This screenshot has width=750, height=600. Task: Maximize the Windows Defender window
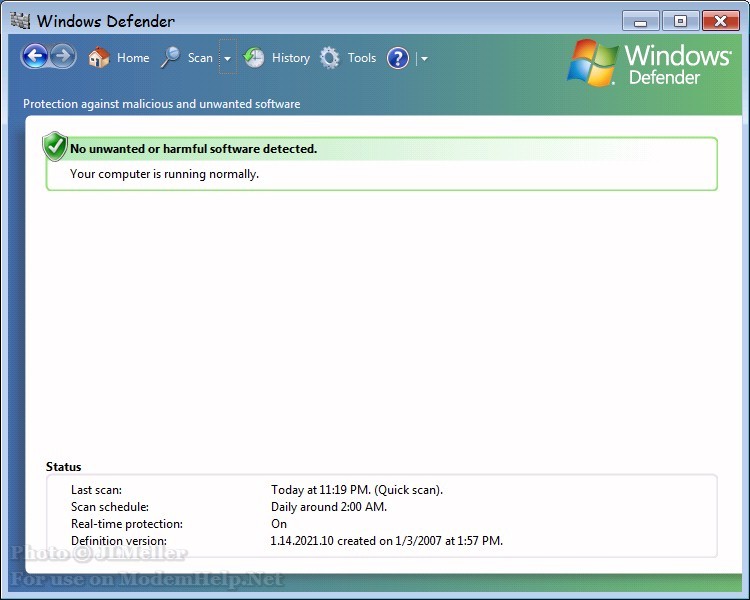[x=680, y=21]
